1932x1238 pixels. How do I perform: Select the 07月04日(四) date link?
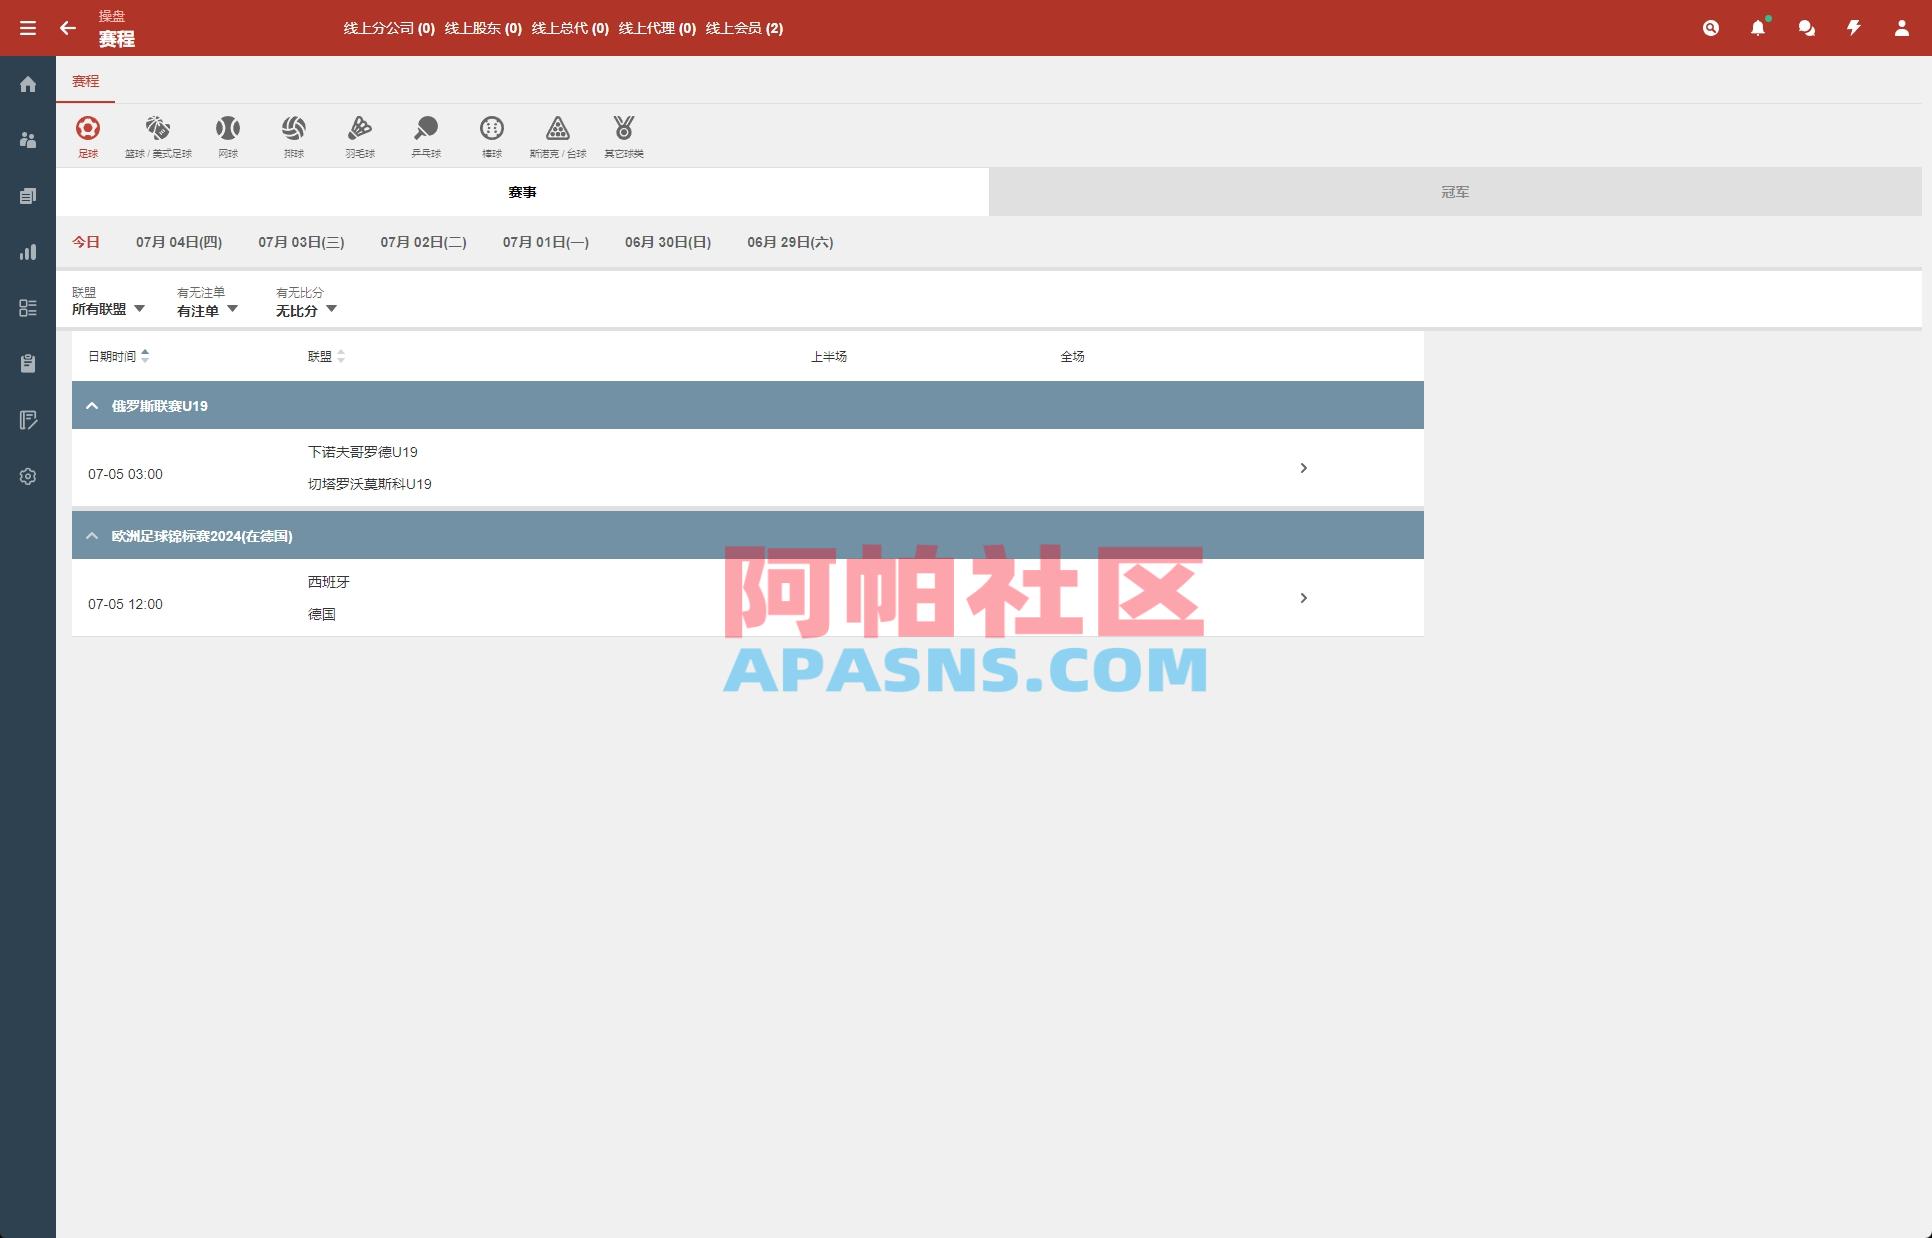click(179, 242)
